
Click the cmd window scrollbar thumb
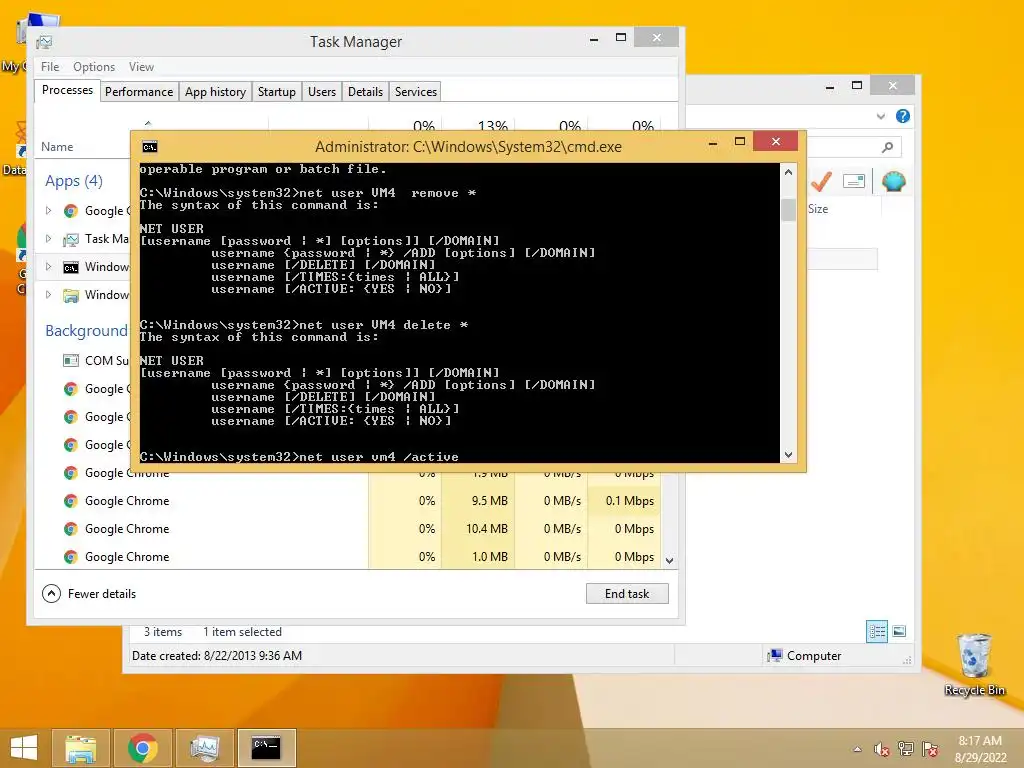pyautogui.click(x=788, y=209)
